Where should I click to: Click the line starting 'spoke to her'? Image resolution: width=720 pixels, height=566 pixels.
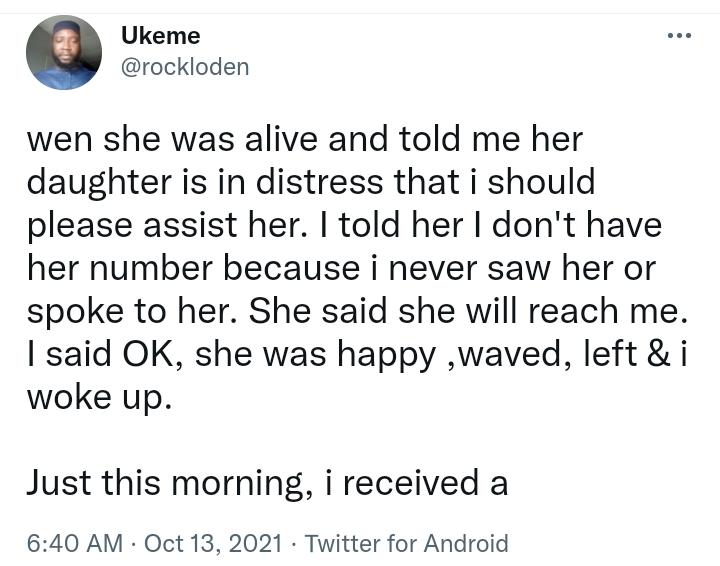point(358,311)
